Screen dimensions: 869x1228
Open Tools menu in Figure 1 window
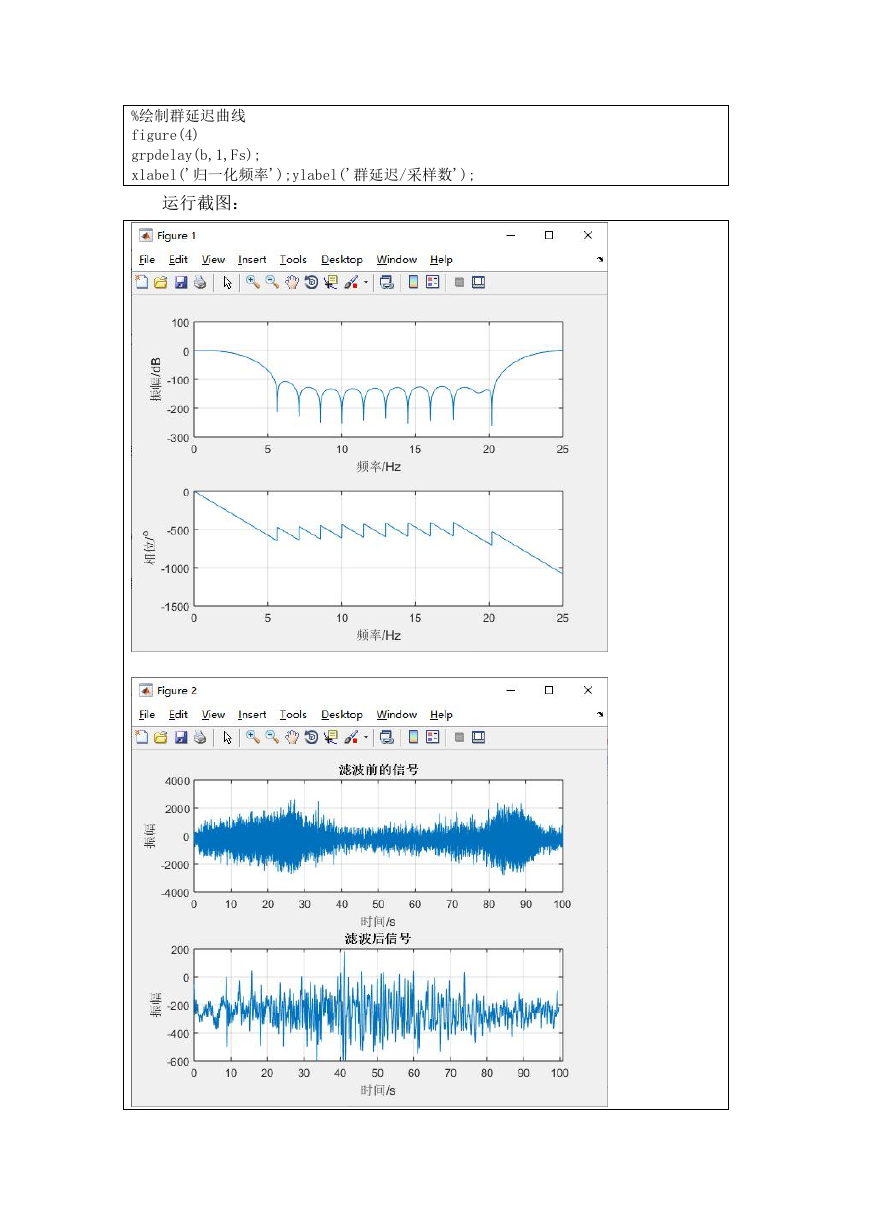293,260
